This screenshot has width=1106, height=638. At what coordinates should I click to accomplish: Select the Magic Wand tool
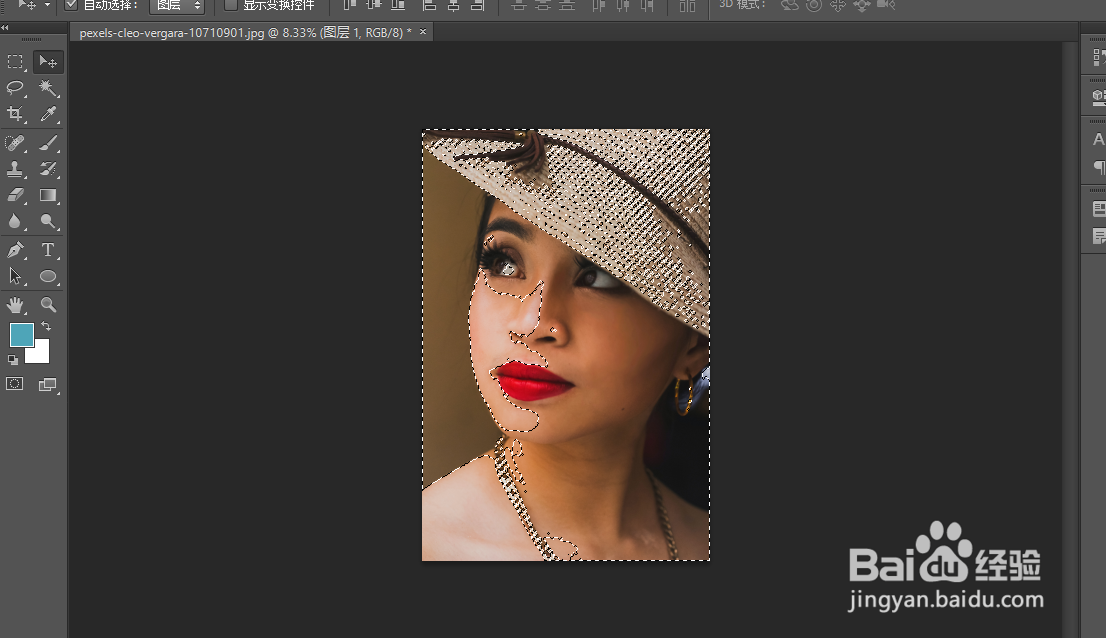pyautogui.click(x=48, y=88)
